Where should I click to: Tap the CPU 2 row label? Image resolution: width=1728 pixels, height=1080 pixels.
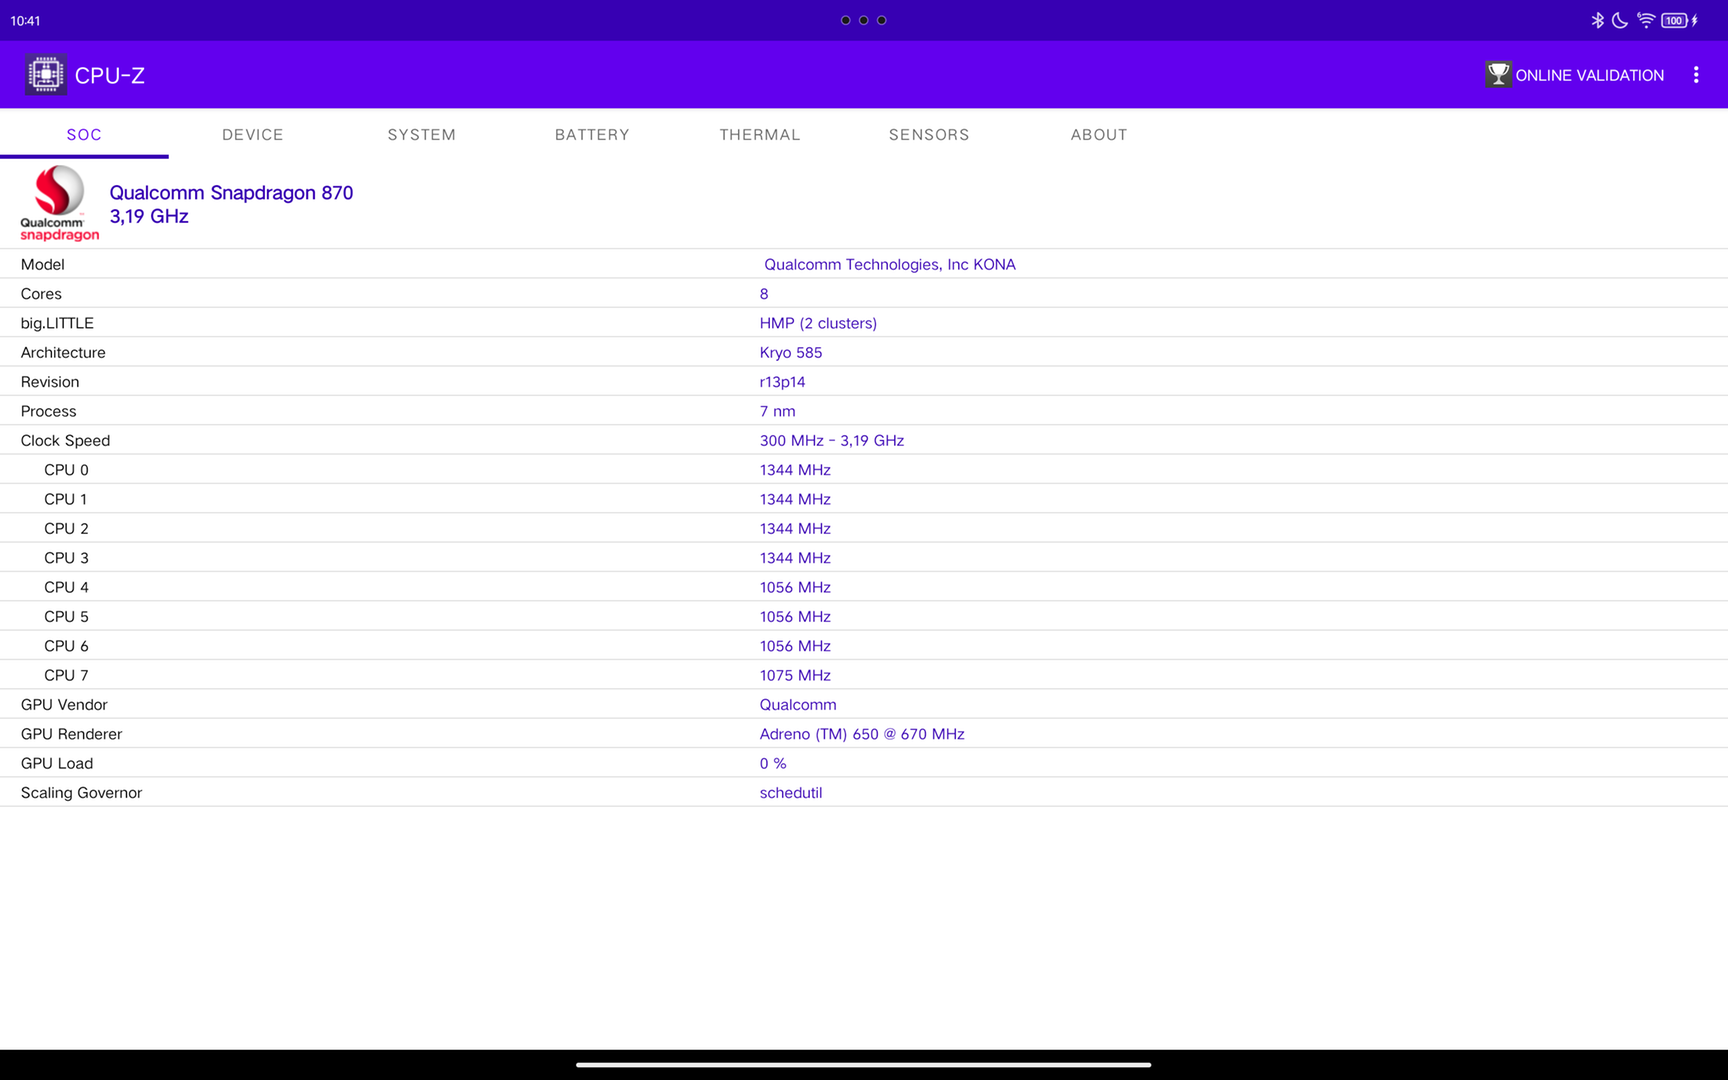pyautogui.click(x=66, y=528)
